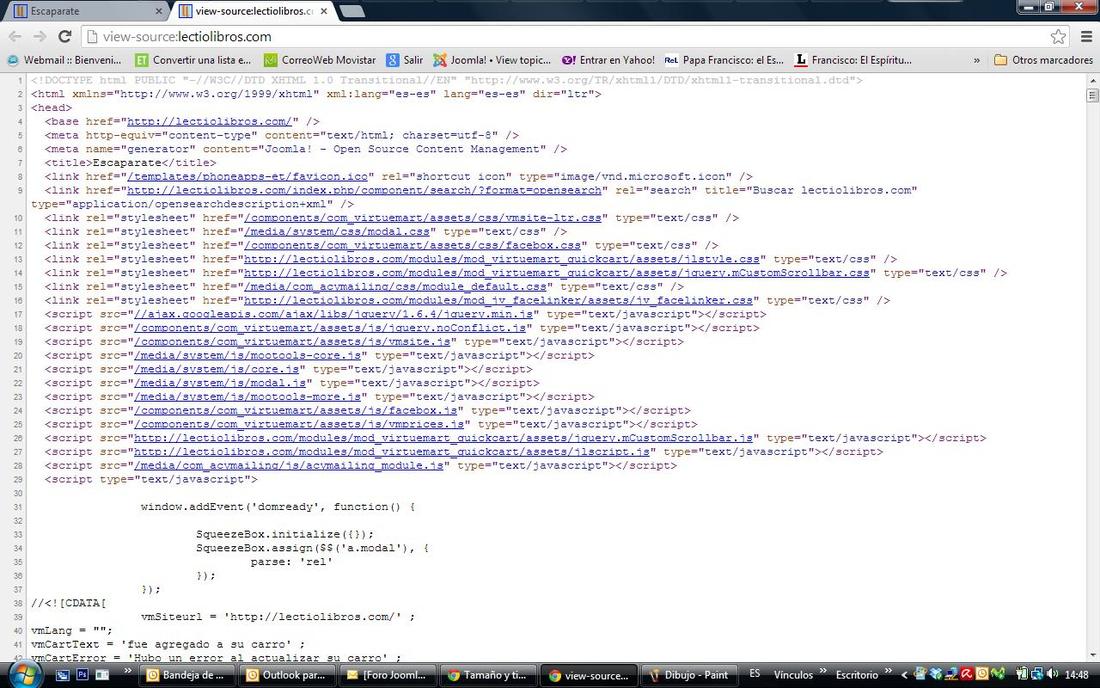
Task: Switch to the Outlook par... taskbar window
Action: click(288, 675)
